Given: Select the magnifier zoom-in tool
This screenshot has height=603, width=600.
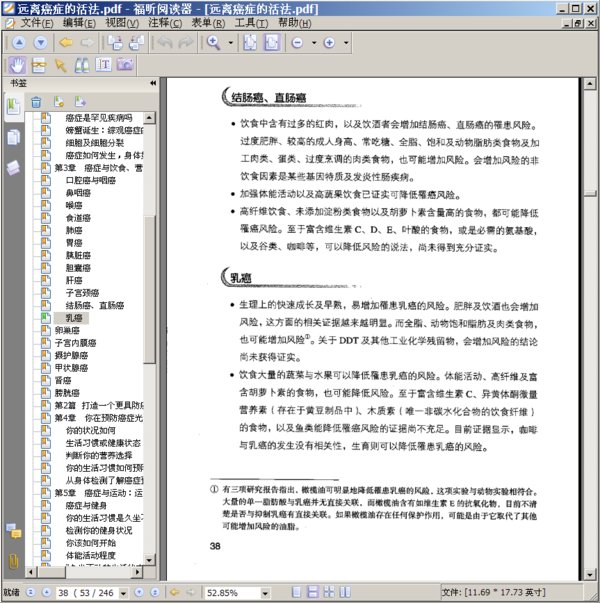Looking at the screenshot, I should coord(213,42).
